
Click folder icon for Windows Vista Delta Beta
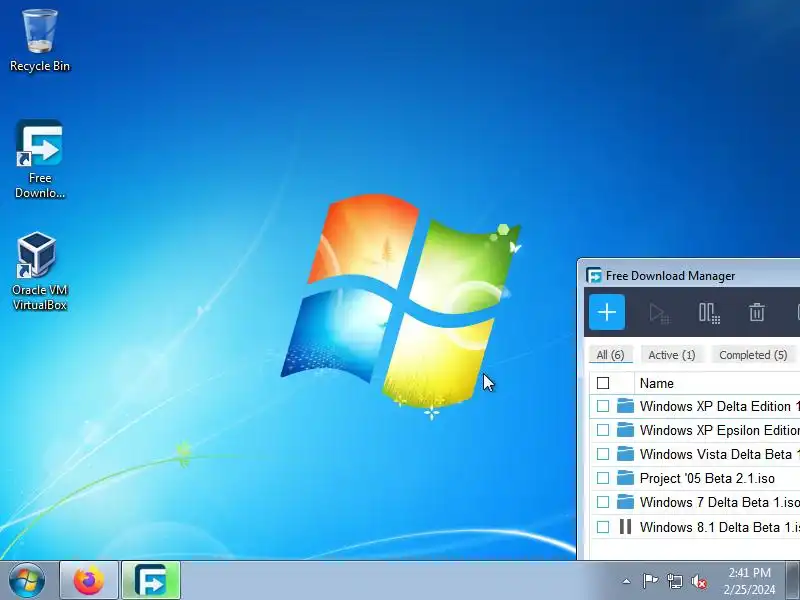(x=625, y=454)
